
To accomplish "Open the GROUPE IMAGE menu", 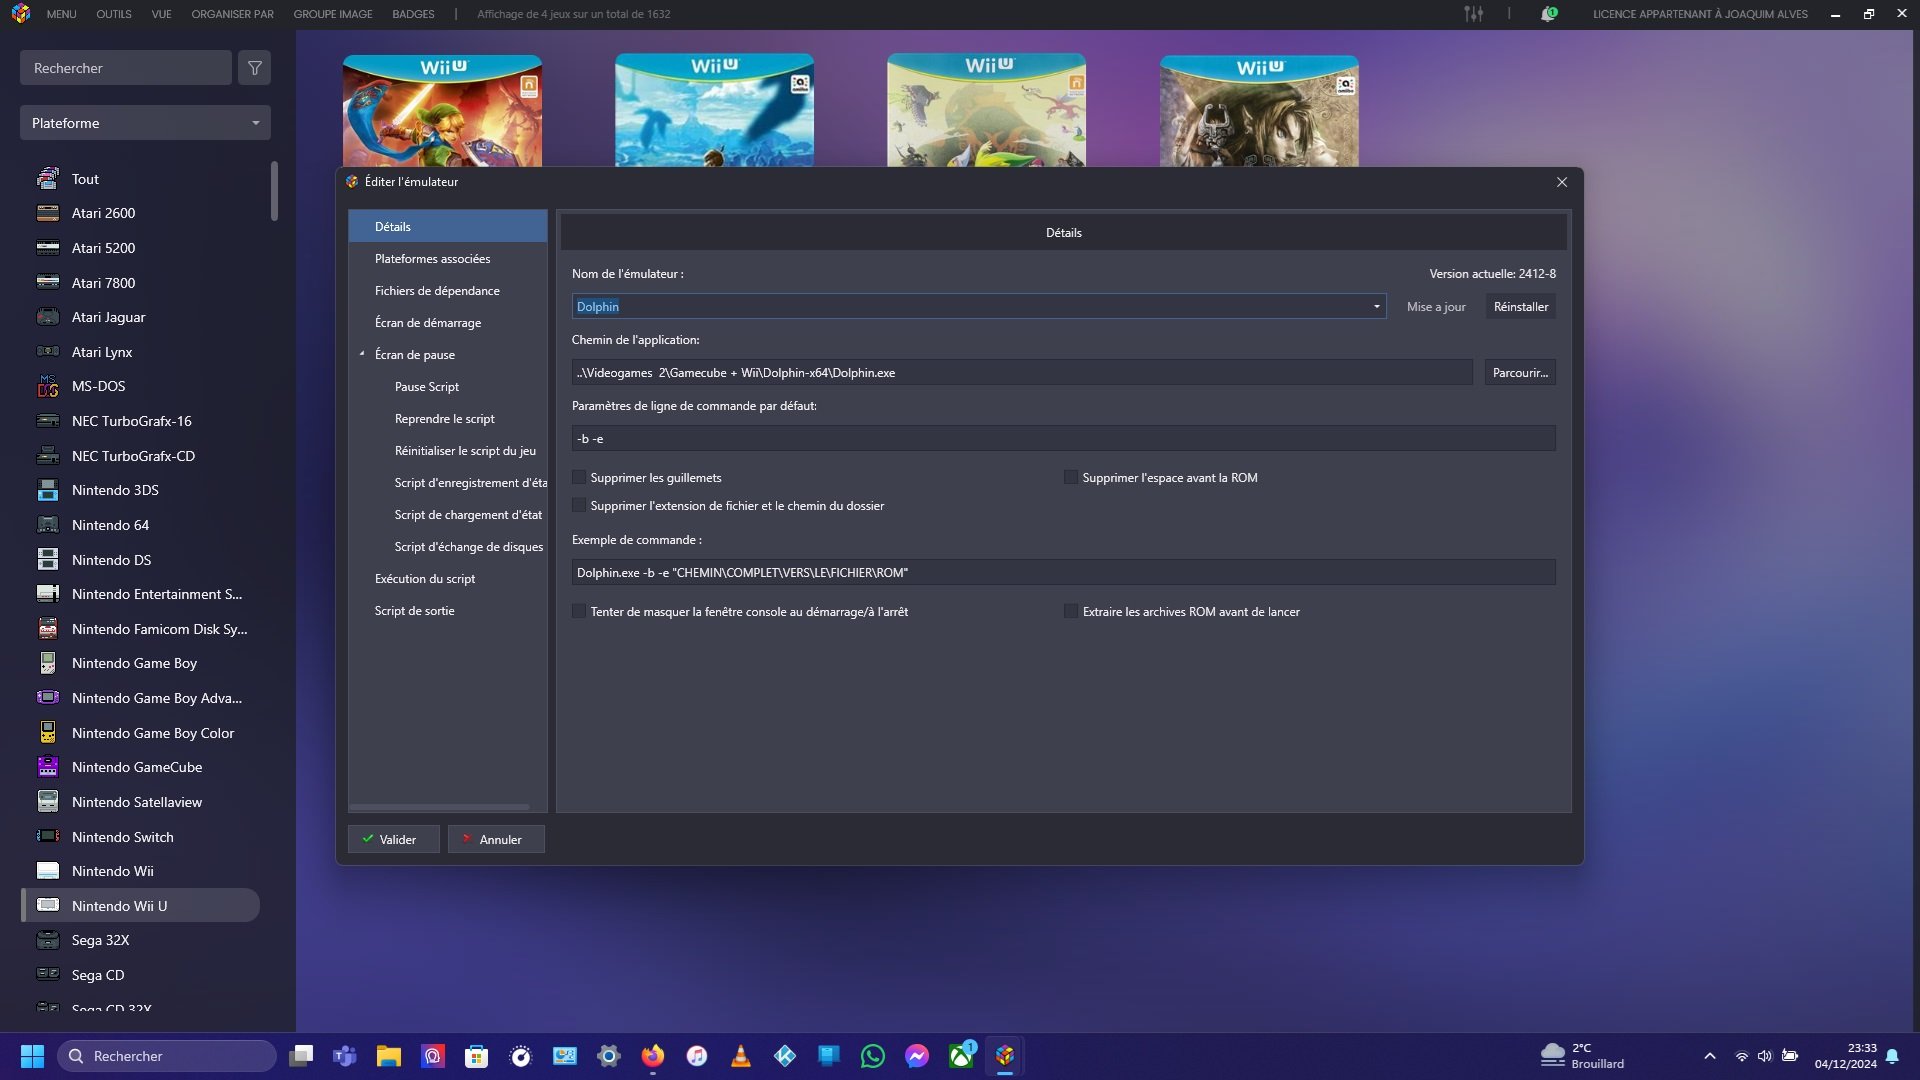I will [x=333, y=14].
